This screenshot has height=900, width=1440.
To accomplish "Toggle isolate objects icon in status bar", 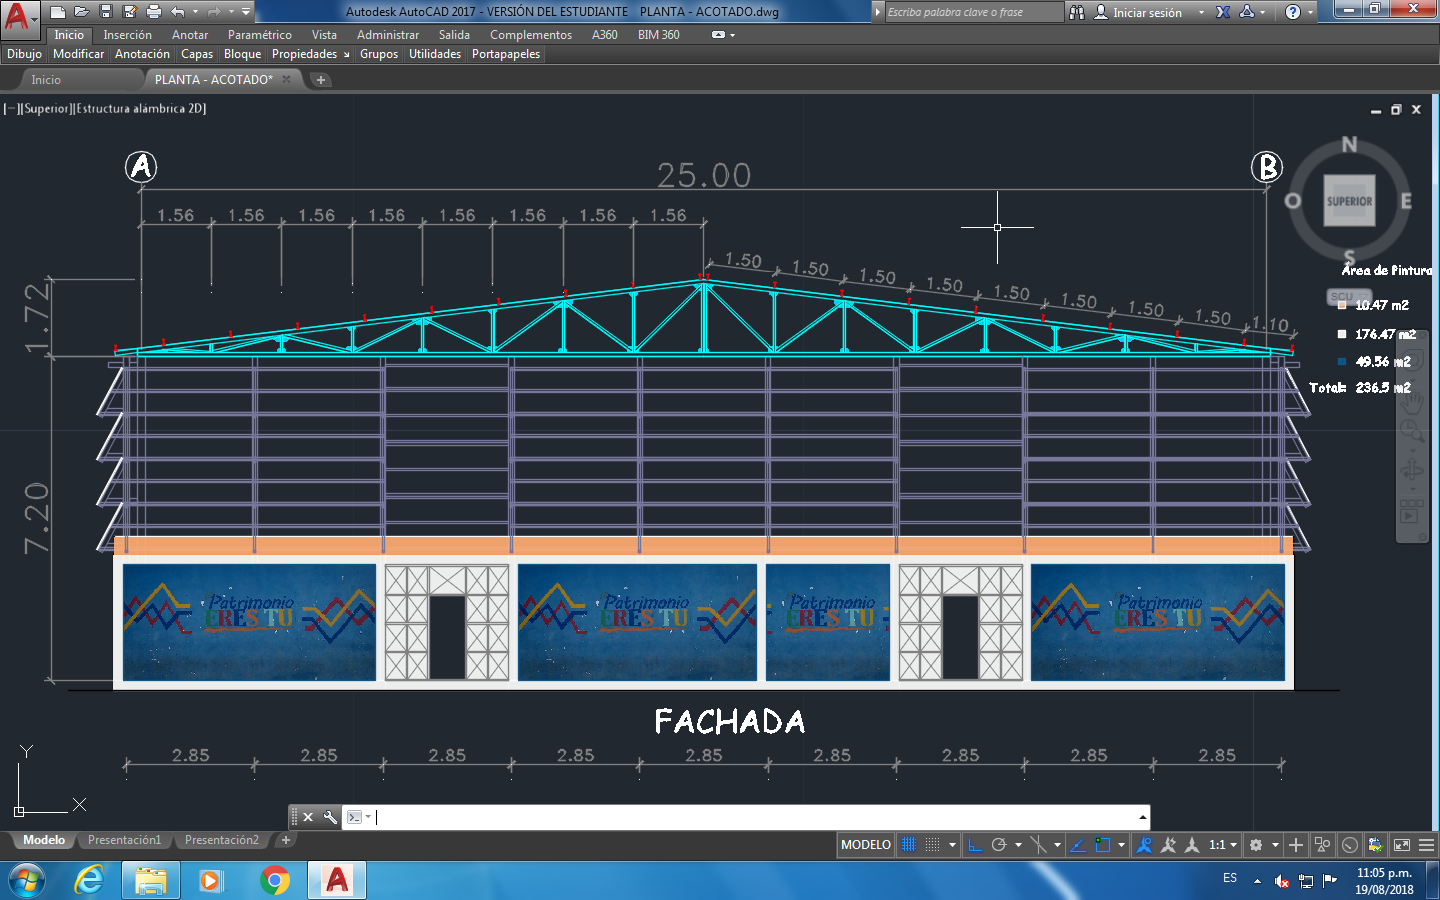I will tap(1322, 845).
